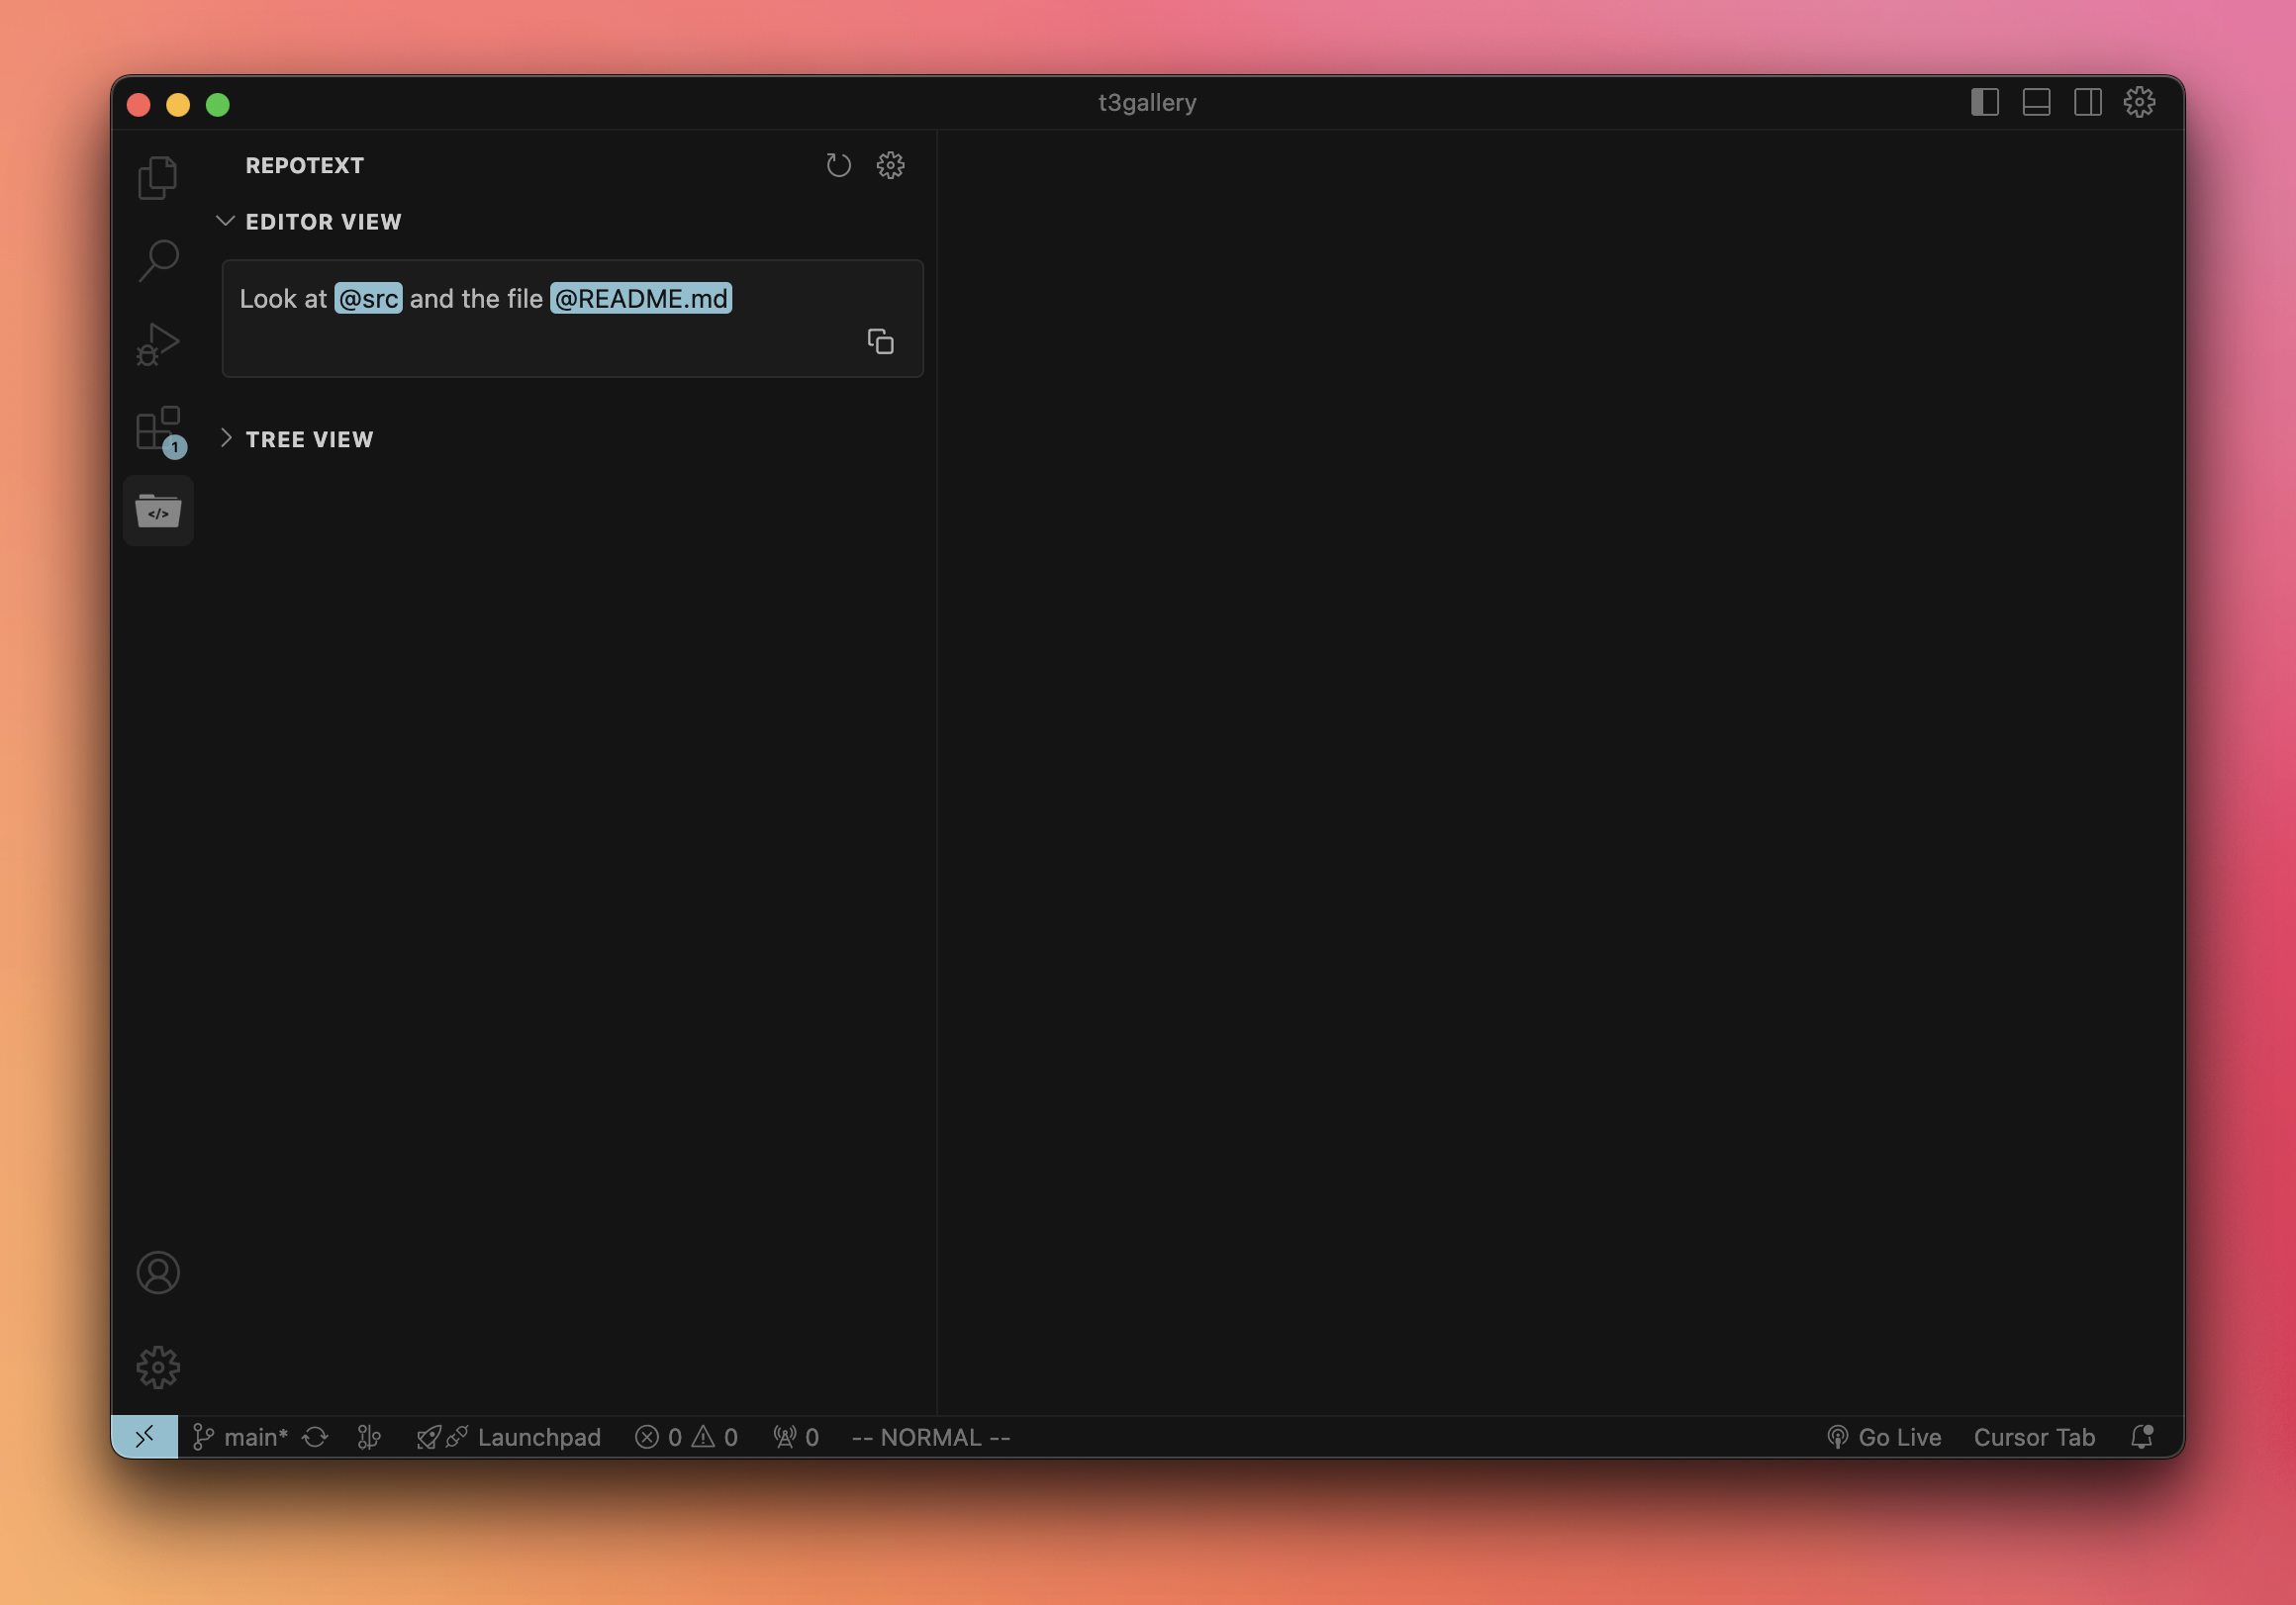
Task: Click the Repotext refresh icon
Action: (838, 165)
